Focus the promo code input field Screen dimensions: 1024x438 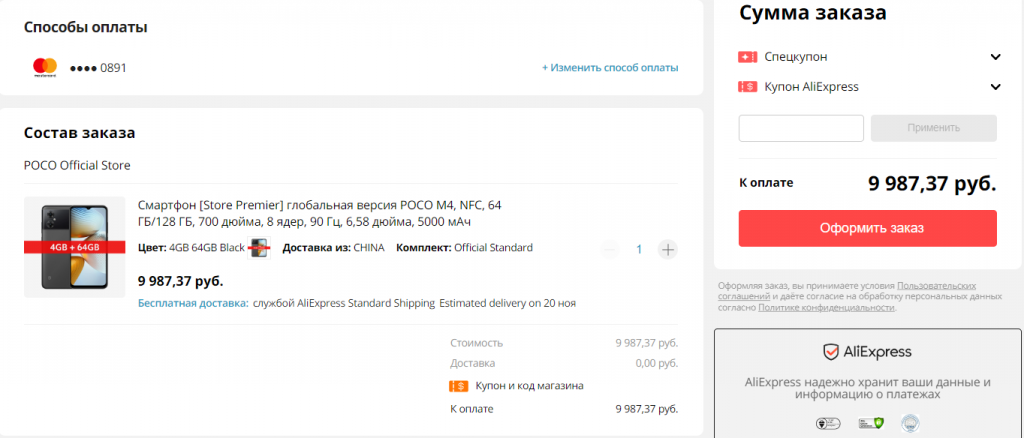coord(801,128)
